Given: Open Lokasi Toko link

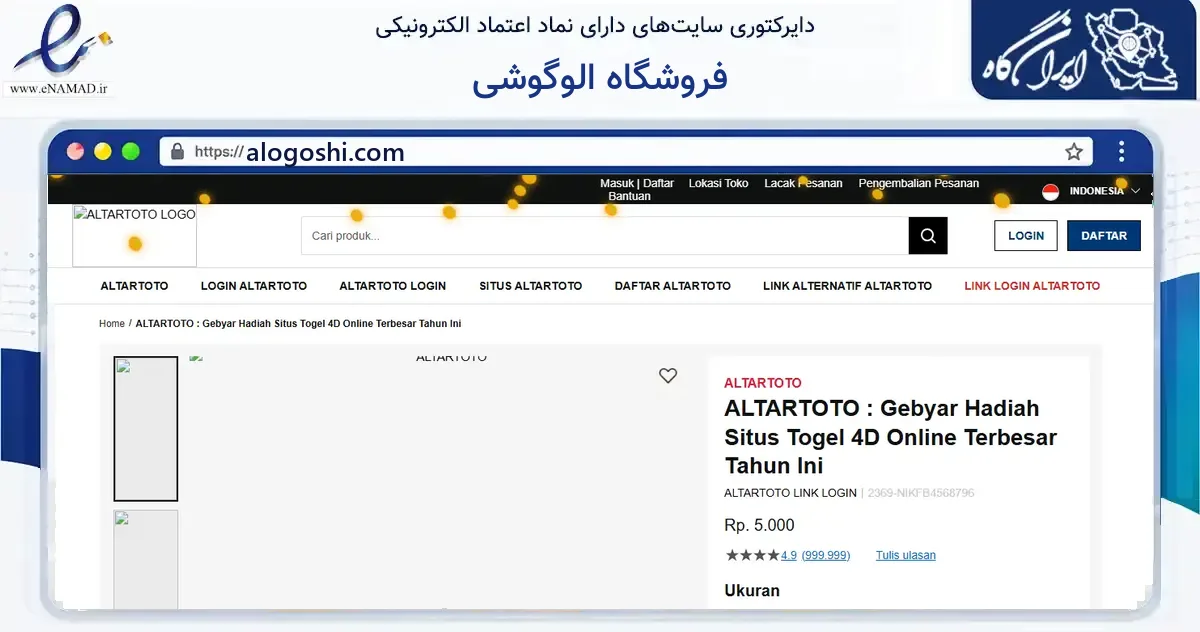Looking at the screenshot, I should point(719,184).
